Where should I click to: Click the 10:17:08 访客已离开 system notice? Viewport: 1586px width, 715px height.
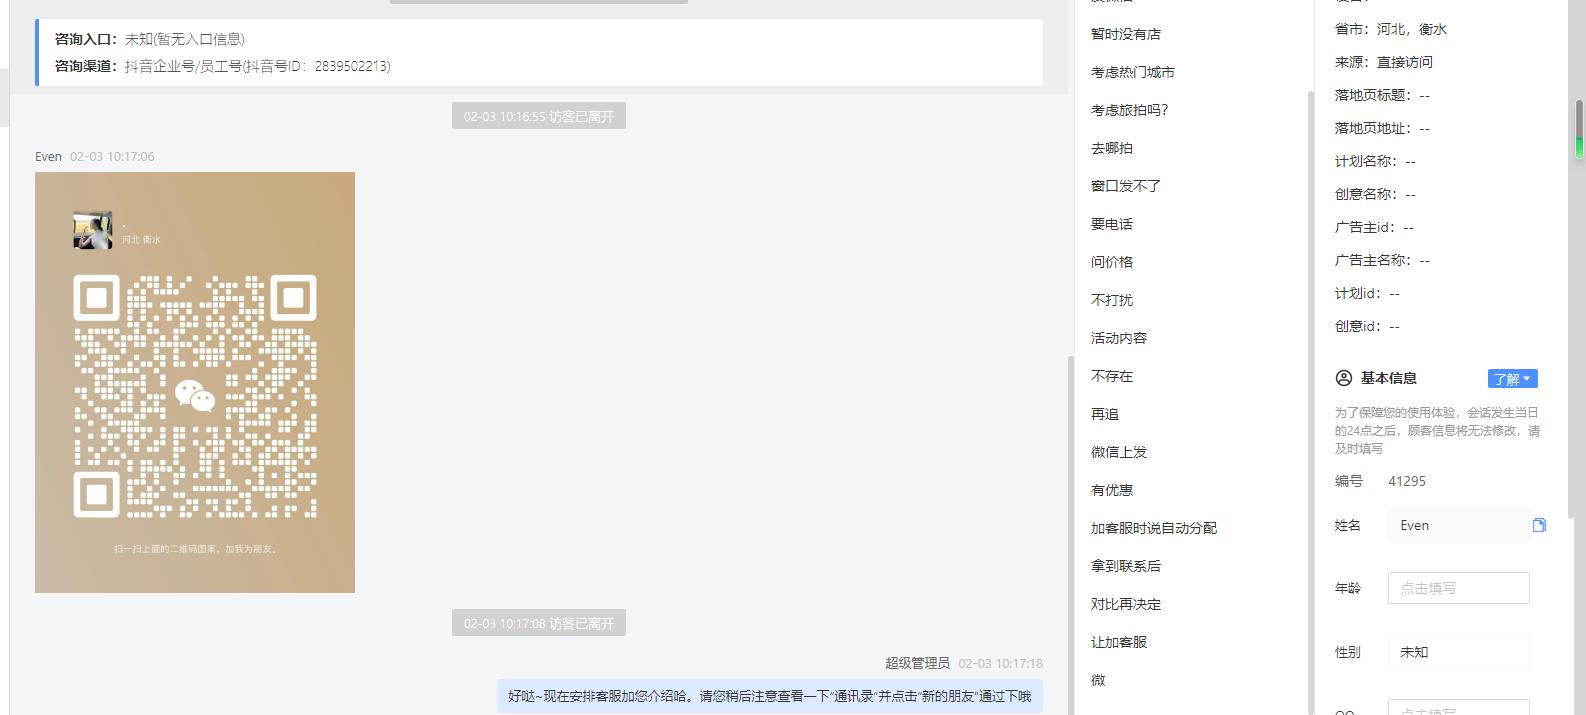(539, 623)
